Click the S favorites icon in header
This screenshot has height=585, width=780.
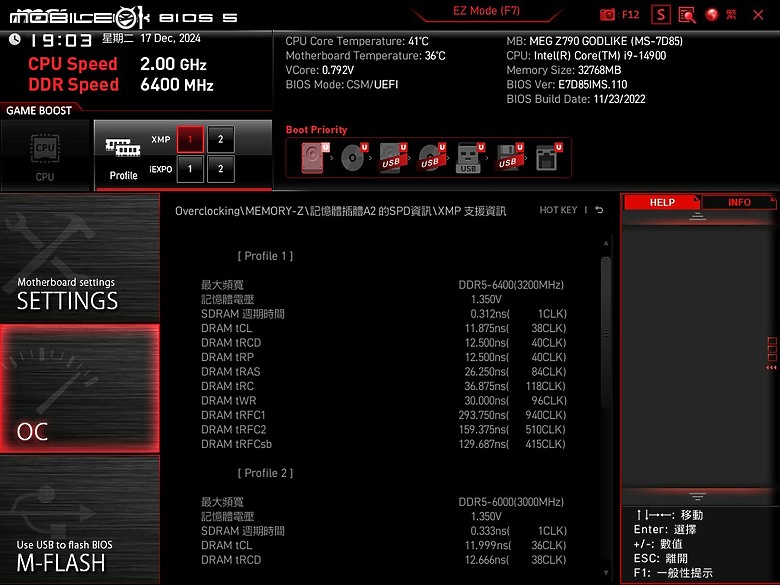(x=661, y=15)
